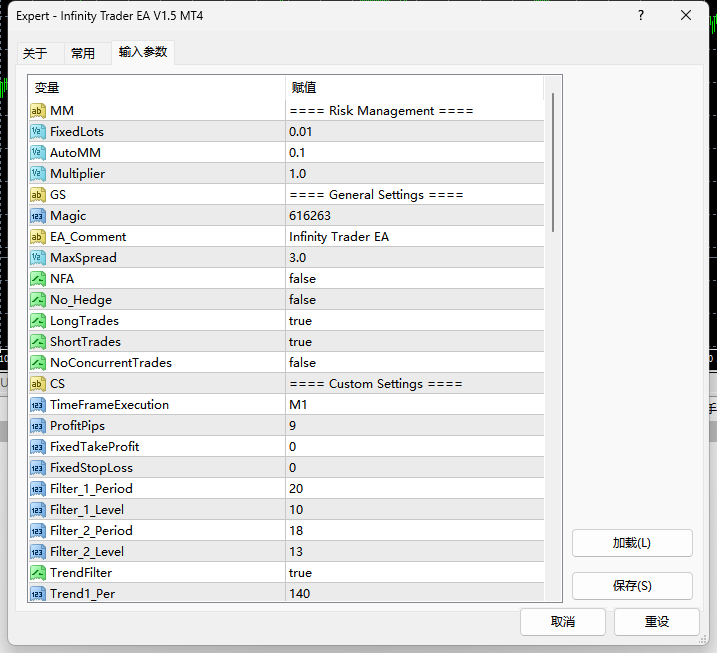This screenshot has height=653, width=717.
Task: Click the integer icon beside FixedTakeProfit
Action: tap(38, 447)
